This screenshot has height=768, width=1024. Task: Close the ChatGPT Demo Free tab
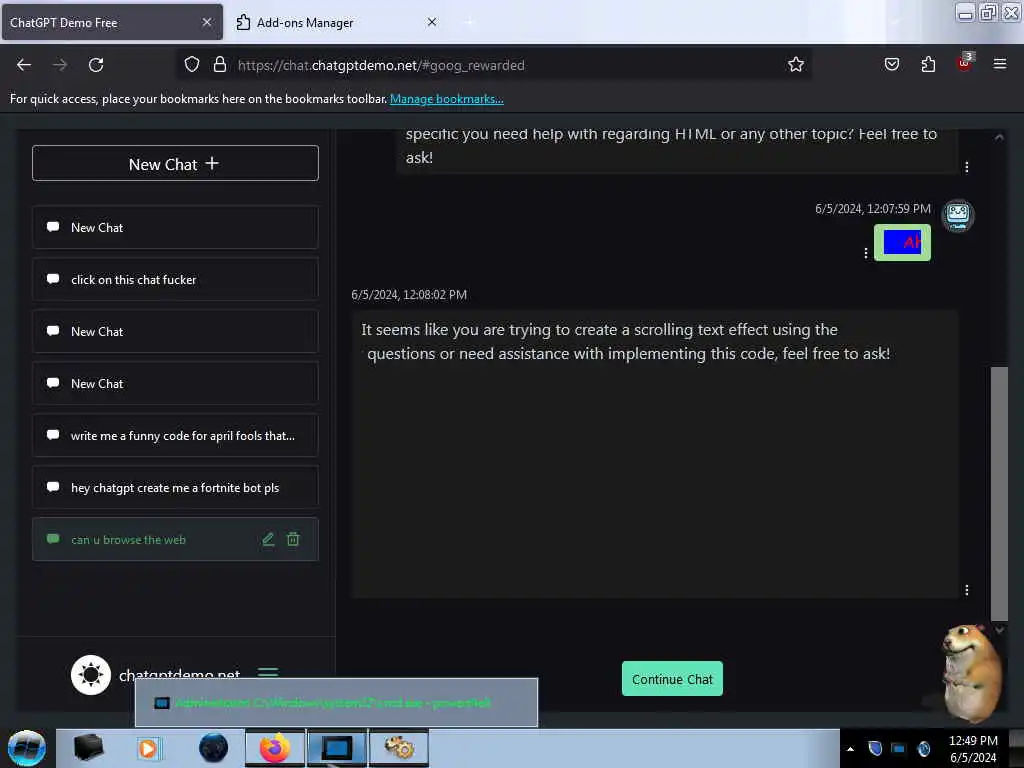click(206, 22)
